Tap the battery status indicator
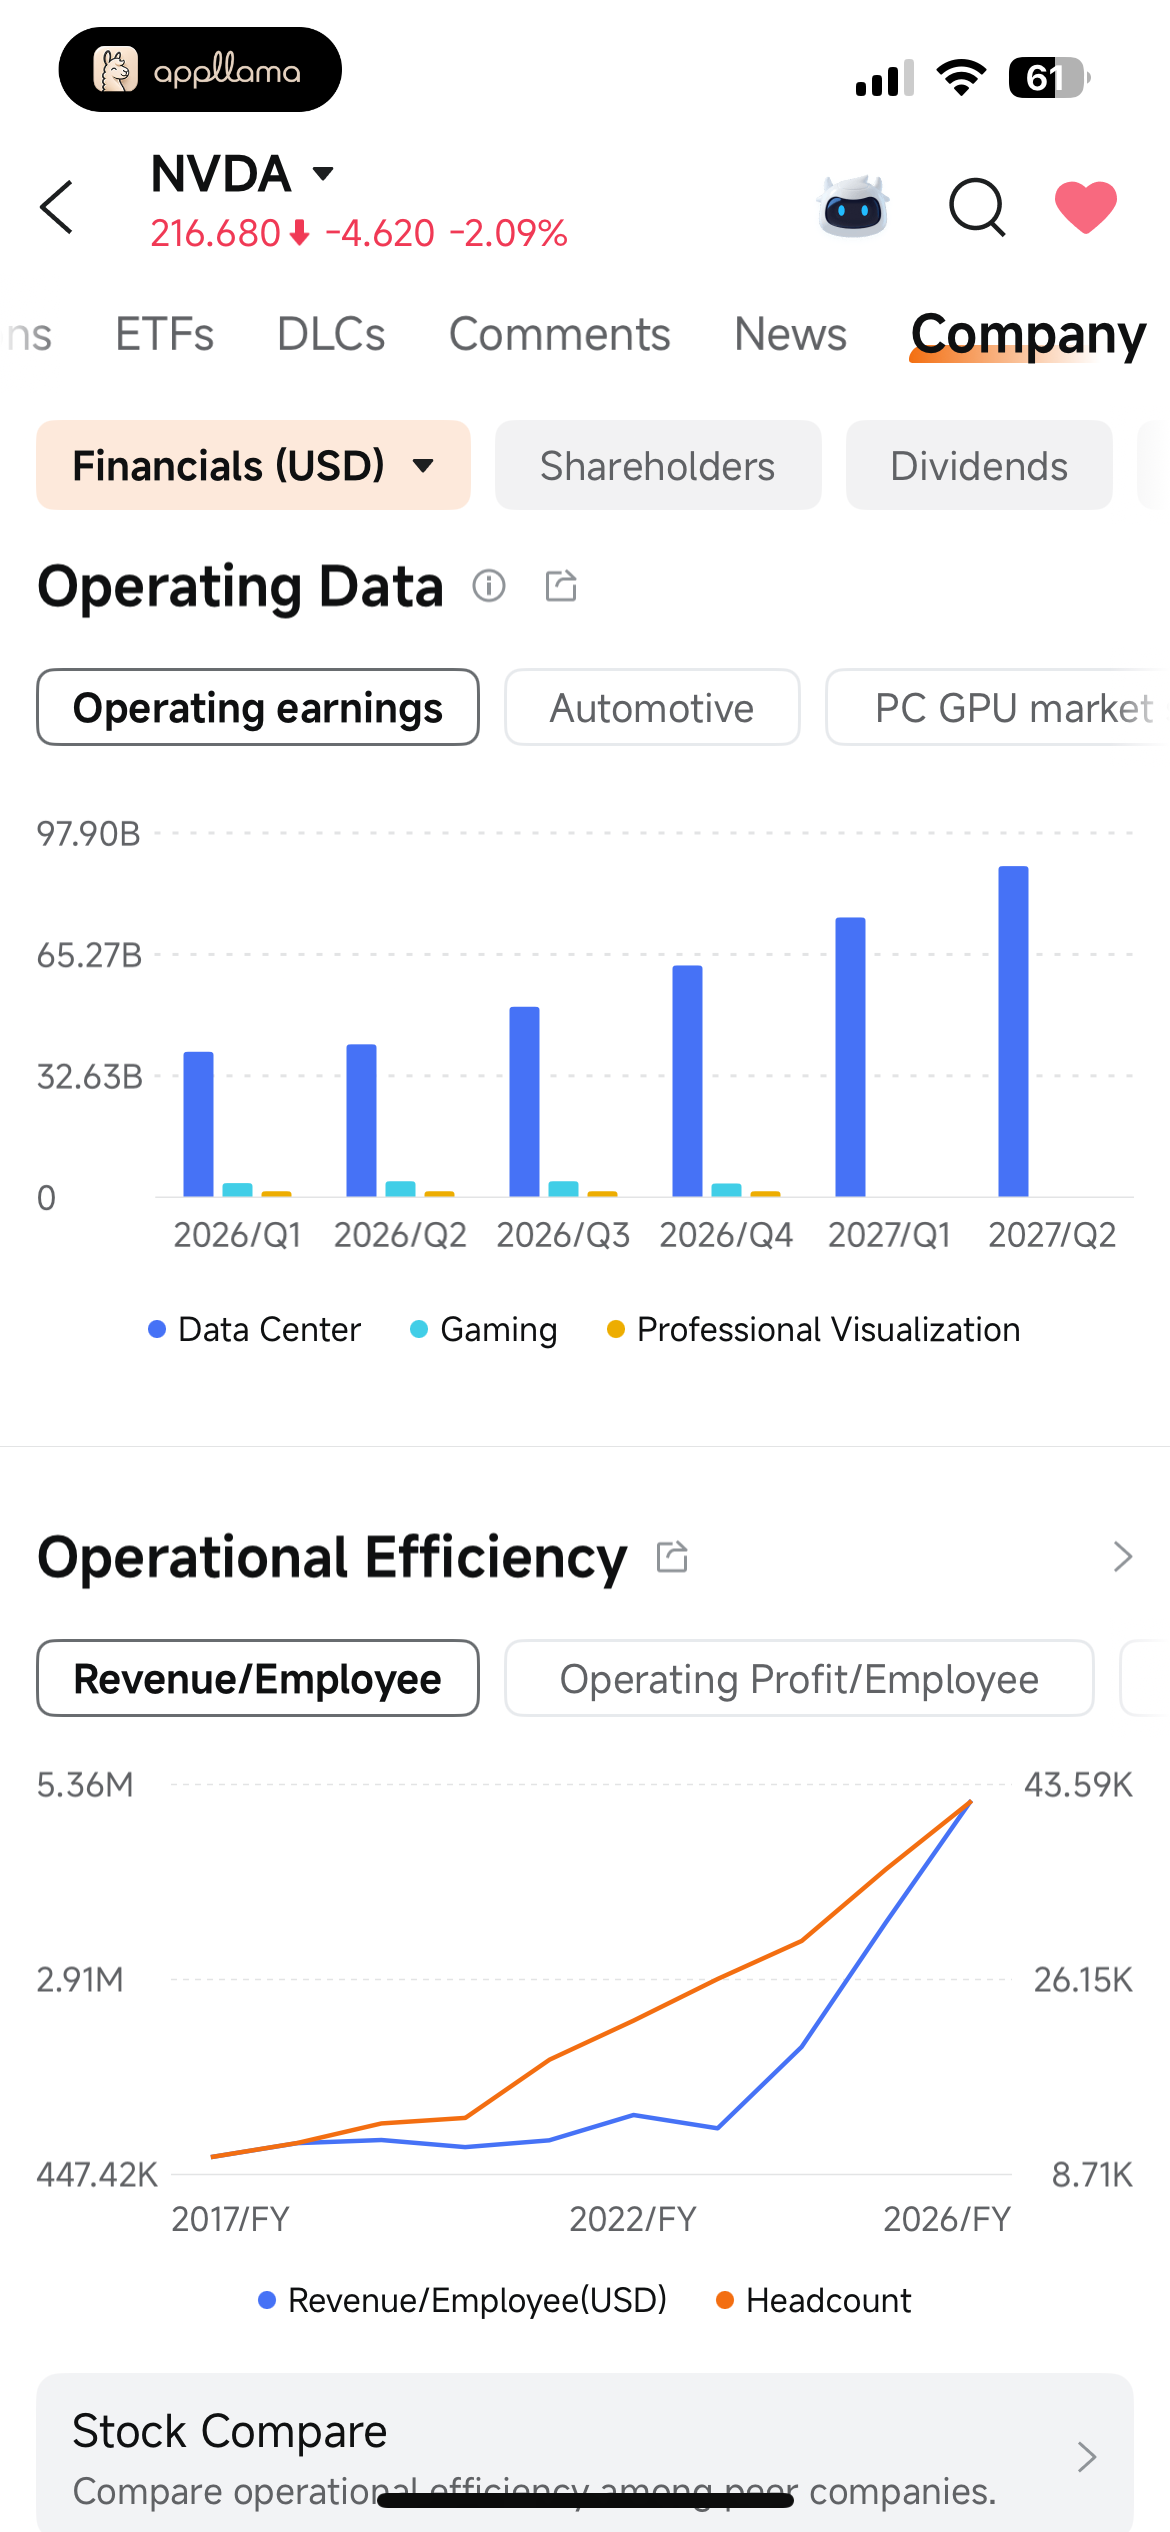1170x2532 pixels. coord(1048,78)
